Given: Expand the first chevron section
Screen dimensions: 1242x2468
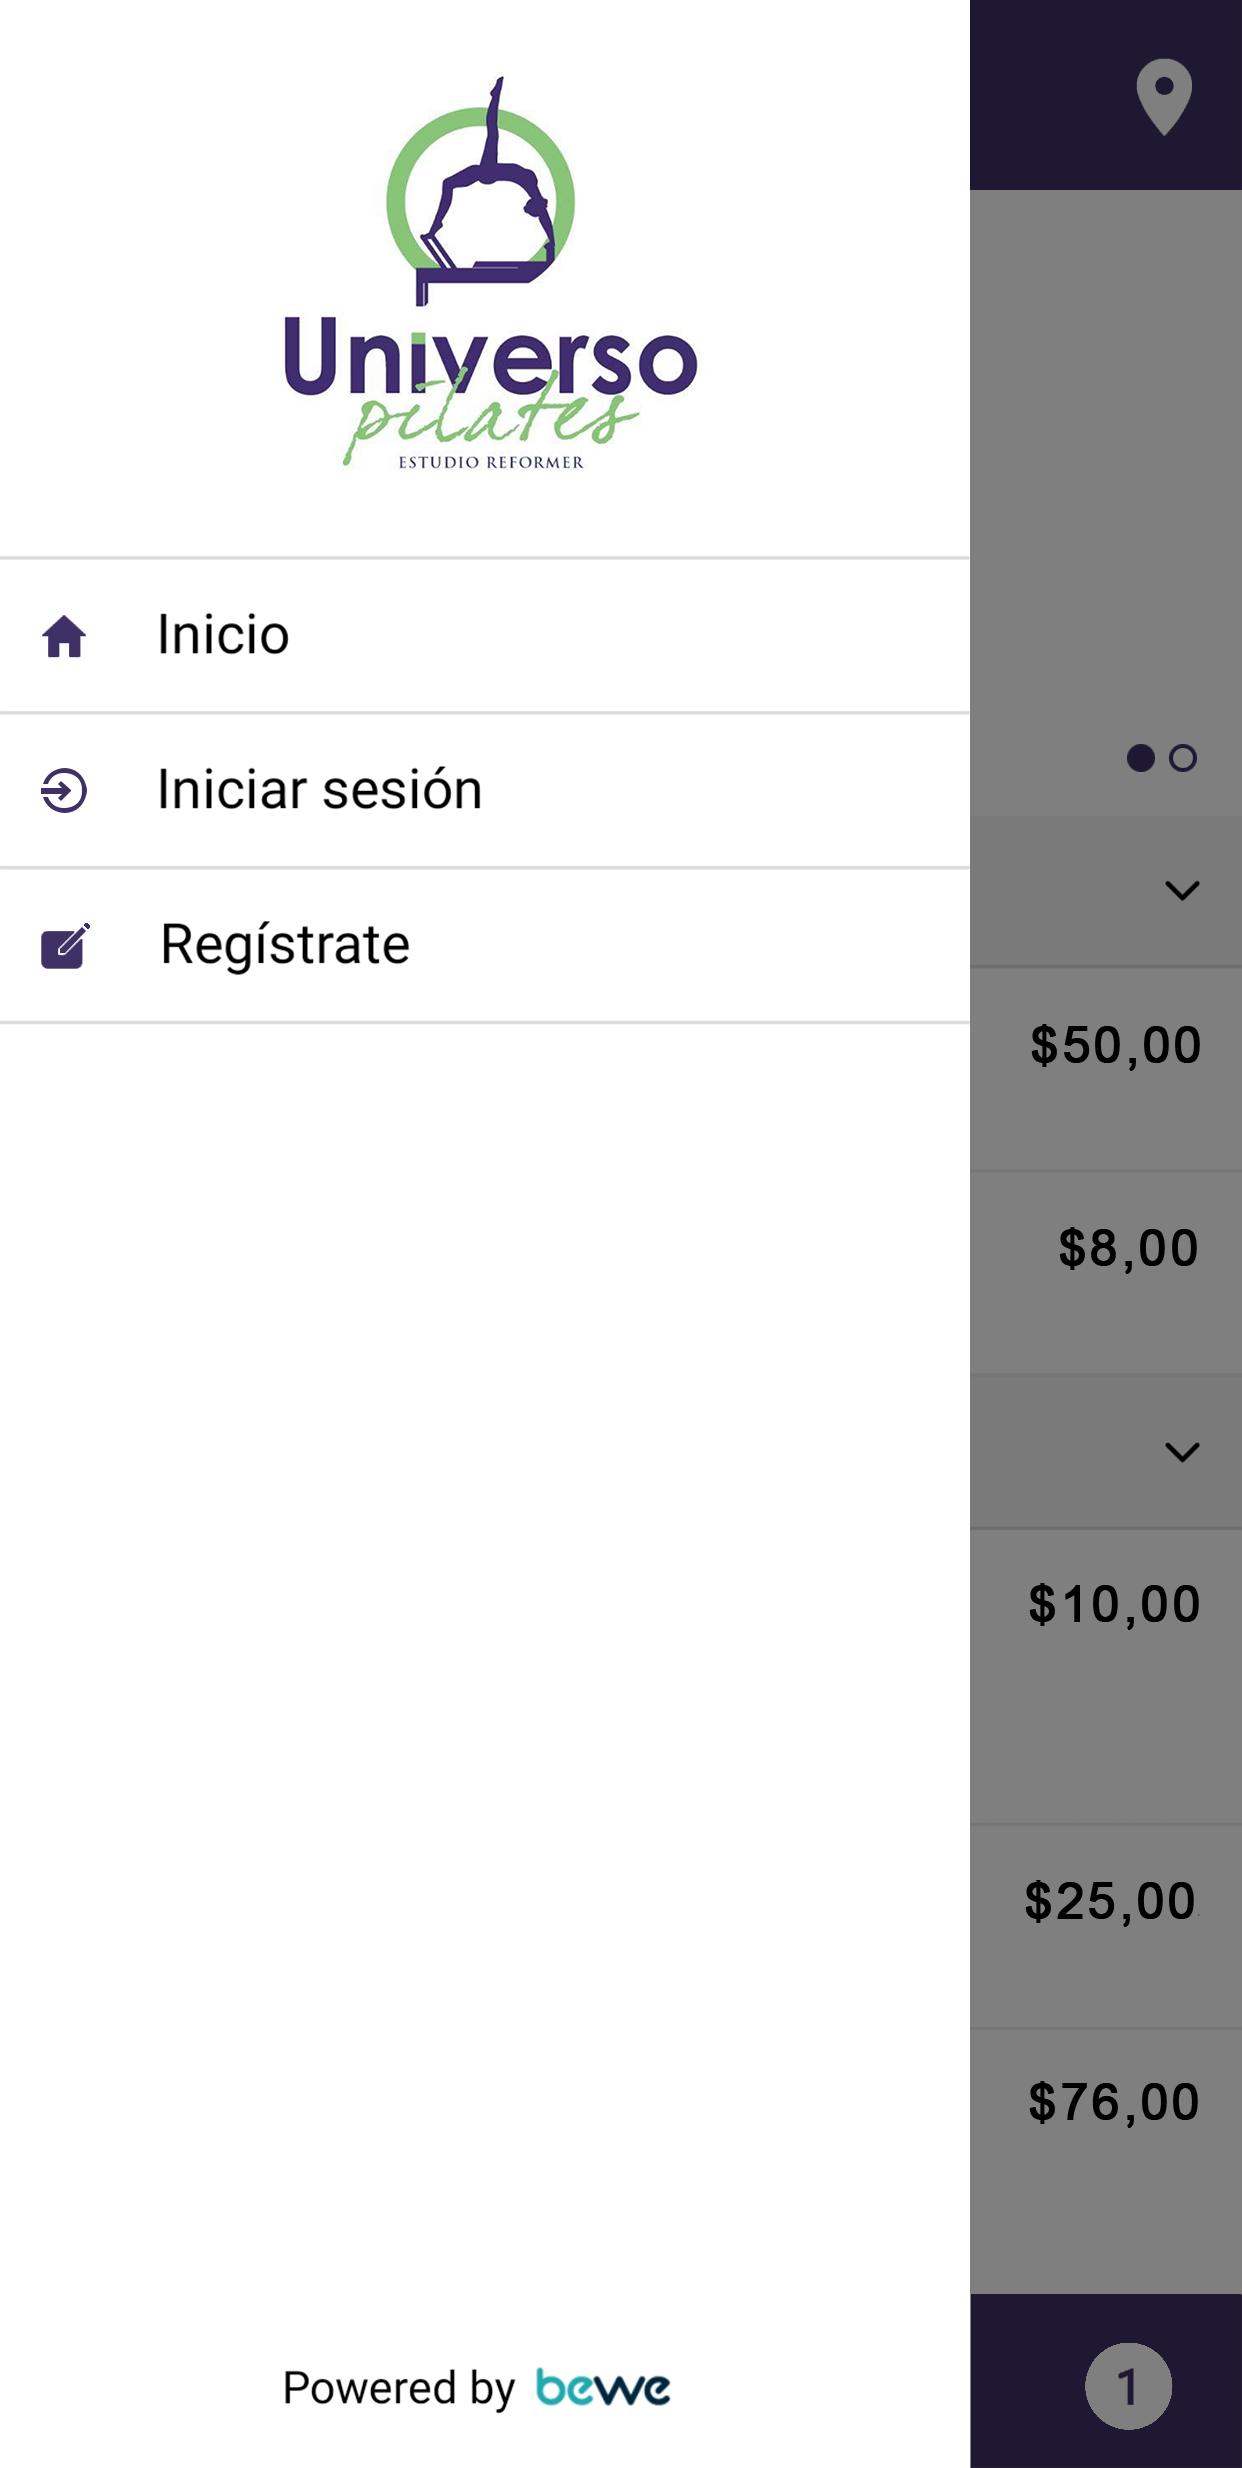Looking at the screenshot, I should click(x=1182, y=890).
